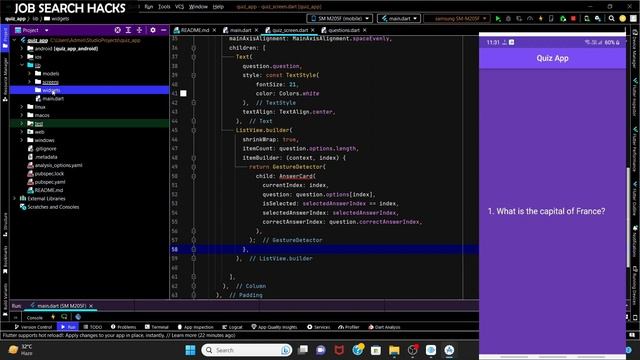Open the Window menu
This screenshot has height=360, width=640.
point(198,7)
